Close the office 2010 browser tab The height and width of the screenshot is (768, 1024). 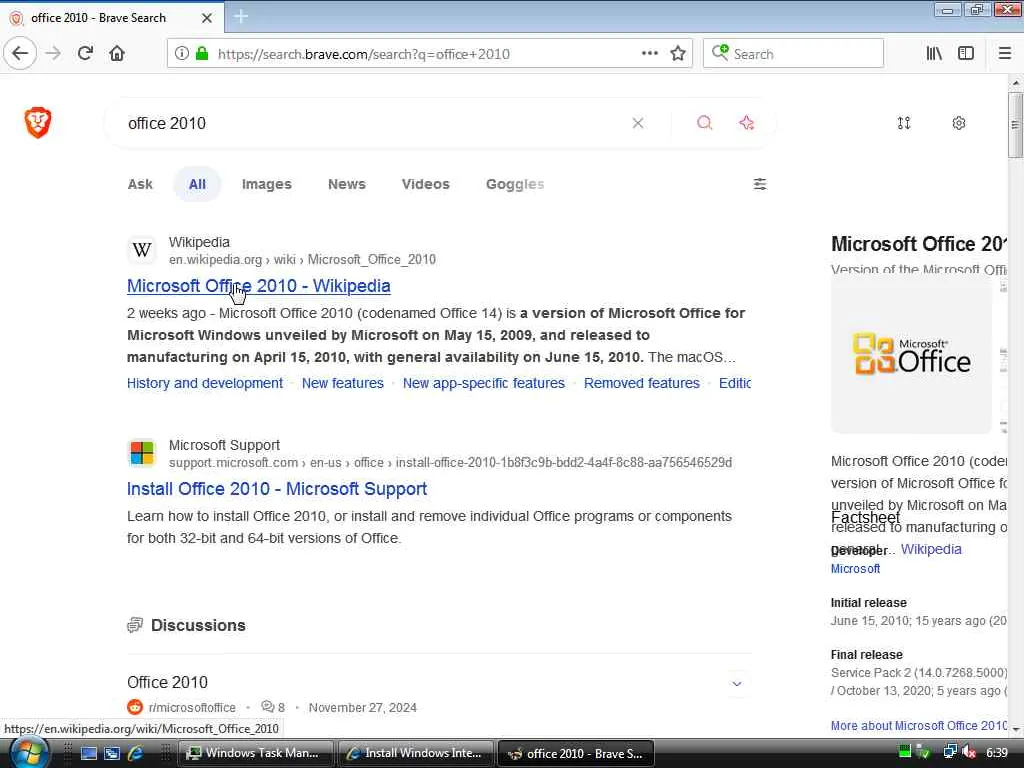point(207,18)
